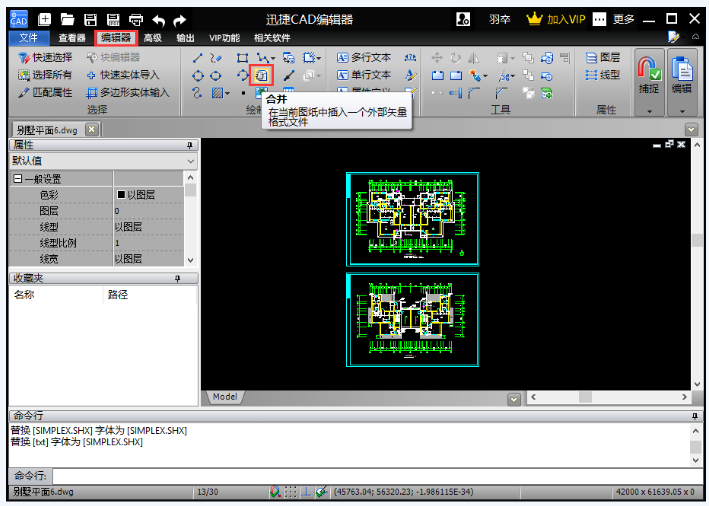Click the Save floppy disk icon
This screenshot has height=506, width=709.
click(x=90, y=19)
